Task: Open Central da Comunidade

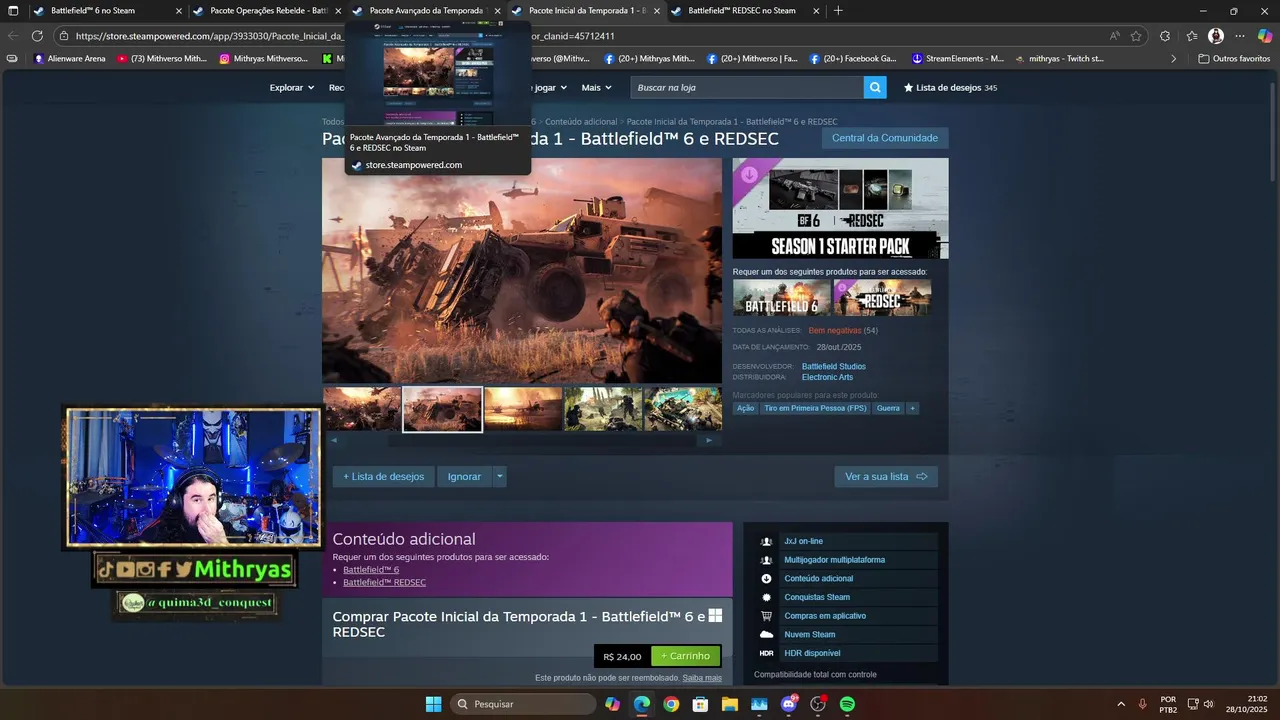Action: 885,138
